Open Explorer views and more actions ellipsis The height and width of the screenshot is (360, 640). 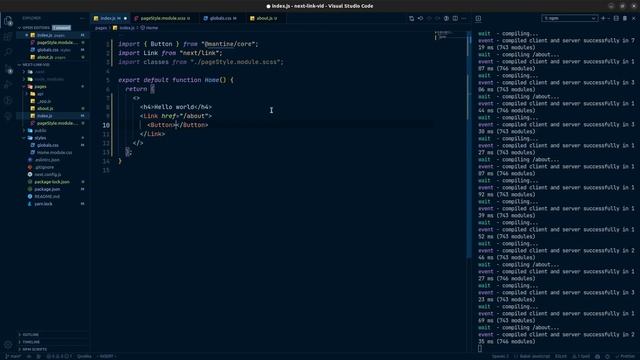(x=82, y=18)
